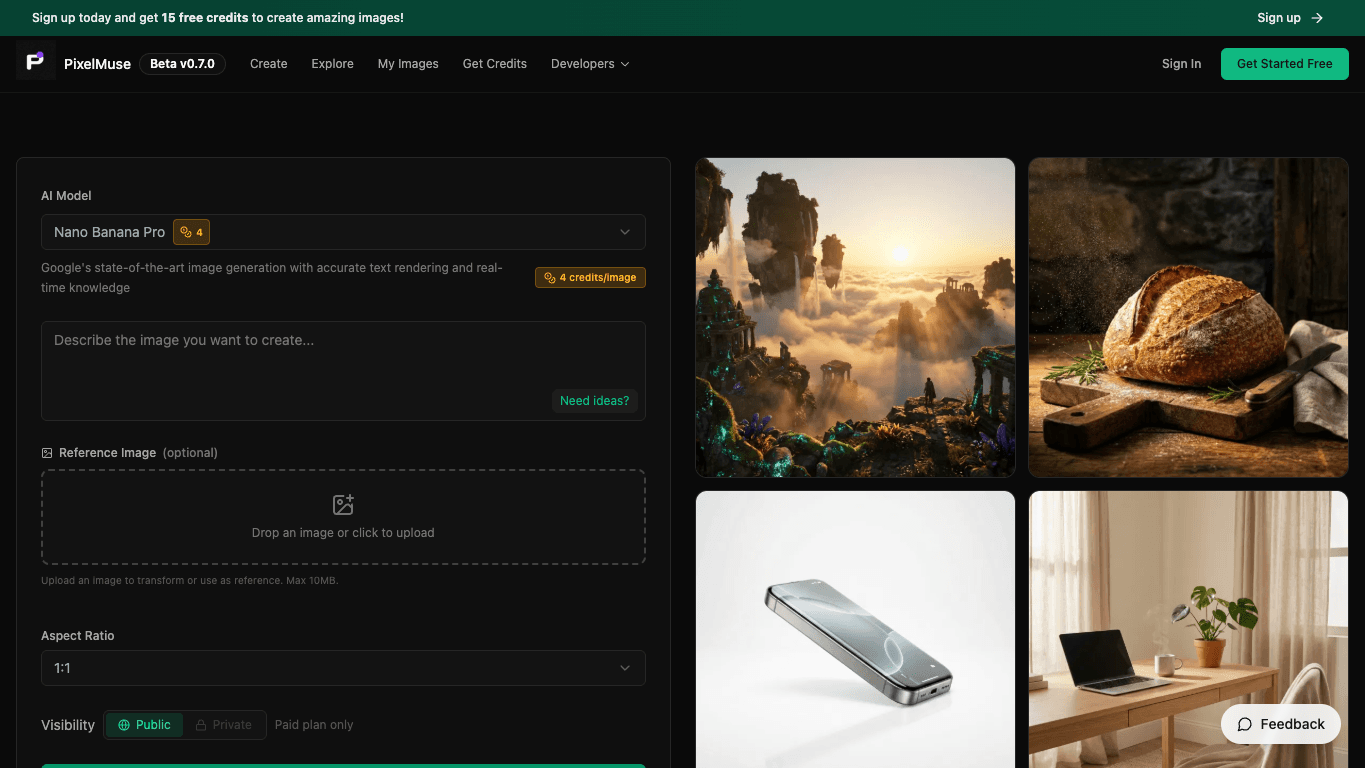
Task: Open the Explore page
Action: point(332,64)
